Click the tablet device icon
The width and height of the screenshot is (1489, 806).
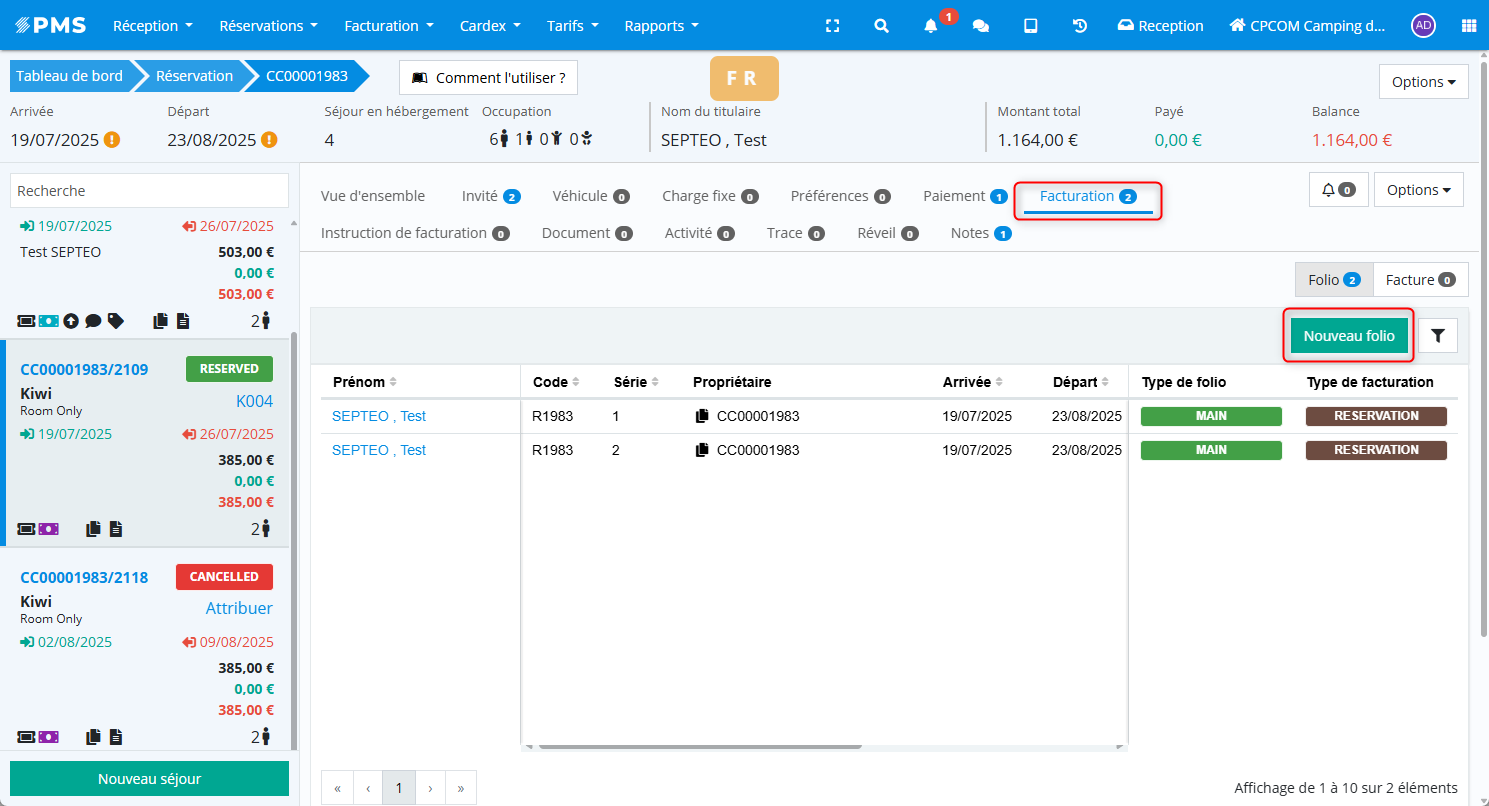pos(1030,26)
